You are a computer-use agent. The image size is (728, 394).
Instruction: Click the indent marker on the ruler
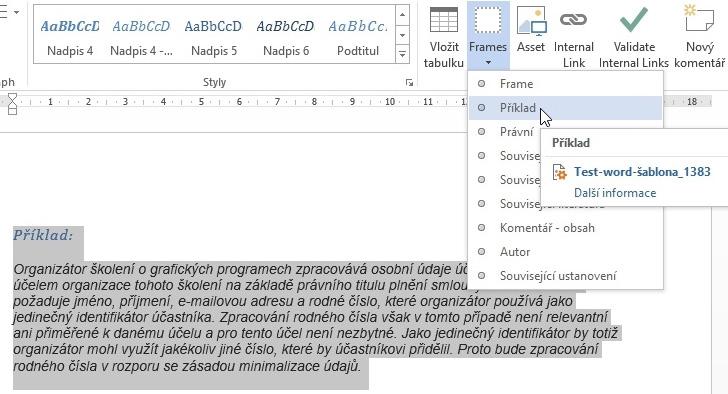coord(13,103)
